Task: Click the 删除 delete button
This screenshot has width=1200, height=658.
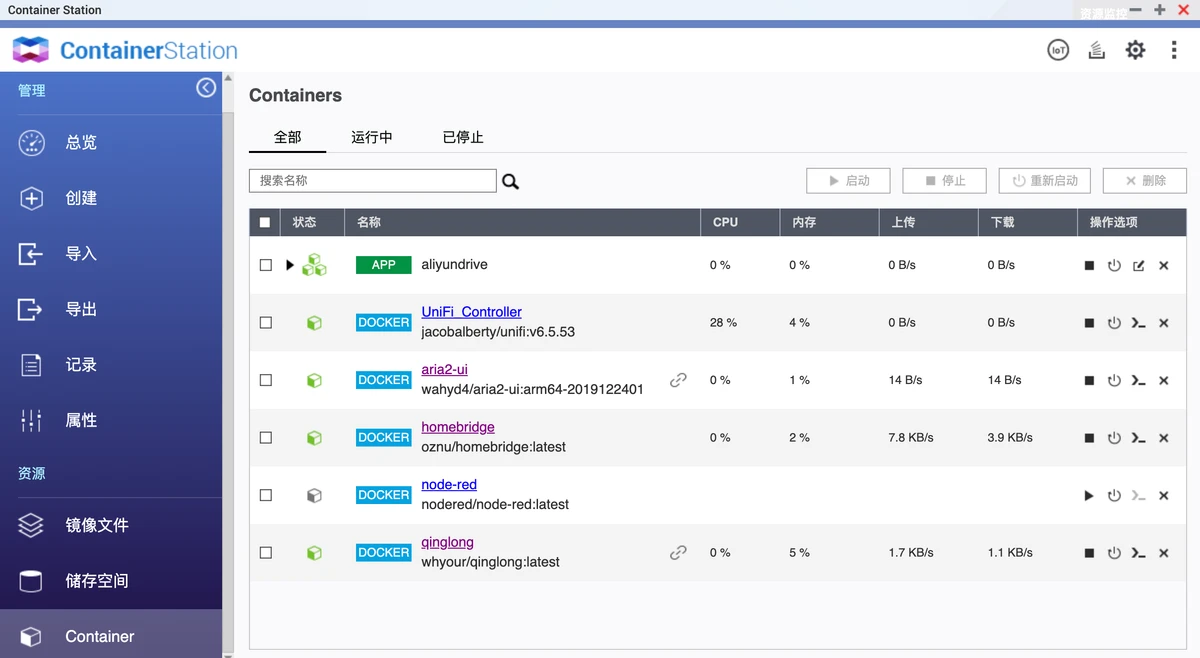Action: point(1145,181)
